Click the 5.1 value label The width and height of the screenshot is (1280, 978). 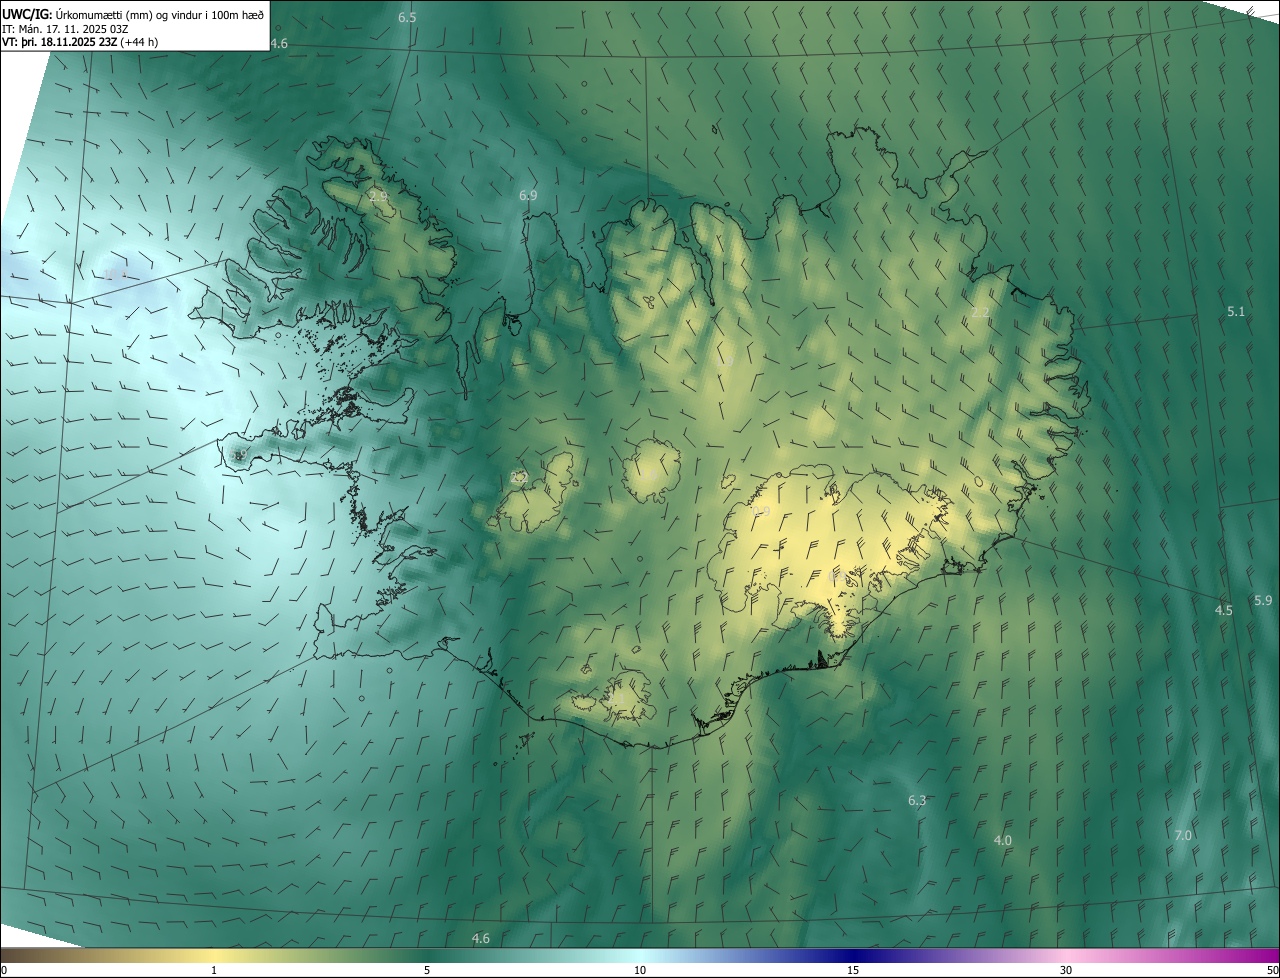[1236, 312]
